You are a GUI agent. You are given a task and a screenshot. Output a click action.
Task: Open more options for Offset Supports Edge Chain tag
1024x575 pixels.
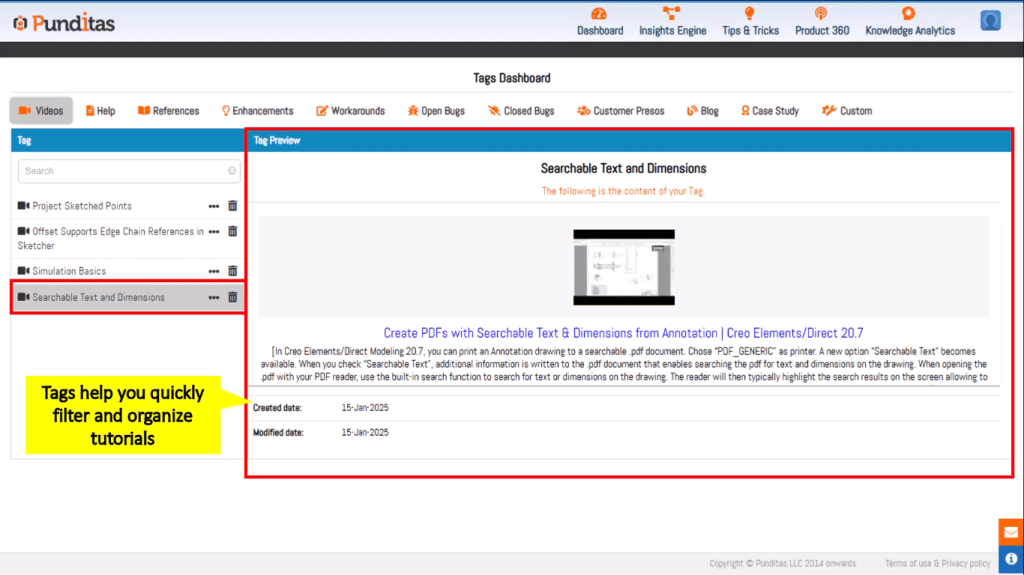click(213, 232)
